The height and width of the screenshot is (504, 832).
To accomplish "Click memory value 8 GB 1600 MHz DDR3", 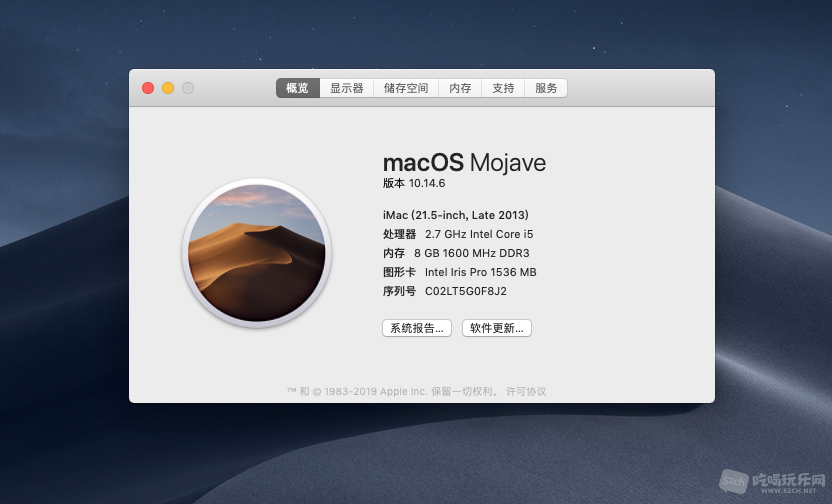I will [x=472, y=253].
